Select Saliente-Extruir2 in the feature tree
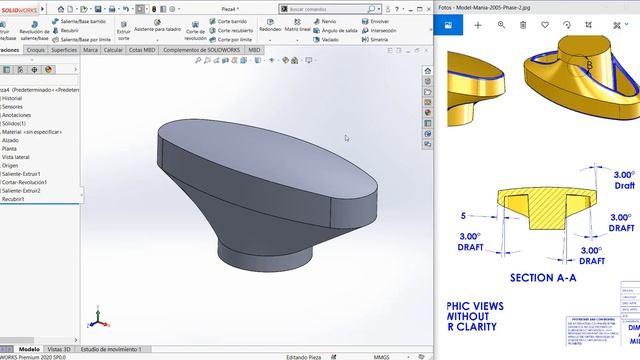This screenshot has height=360, width=640. (21, 191)
